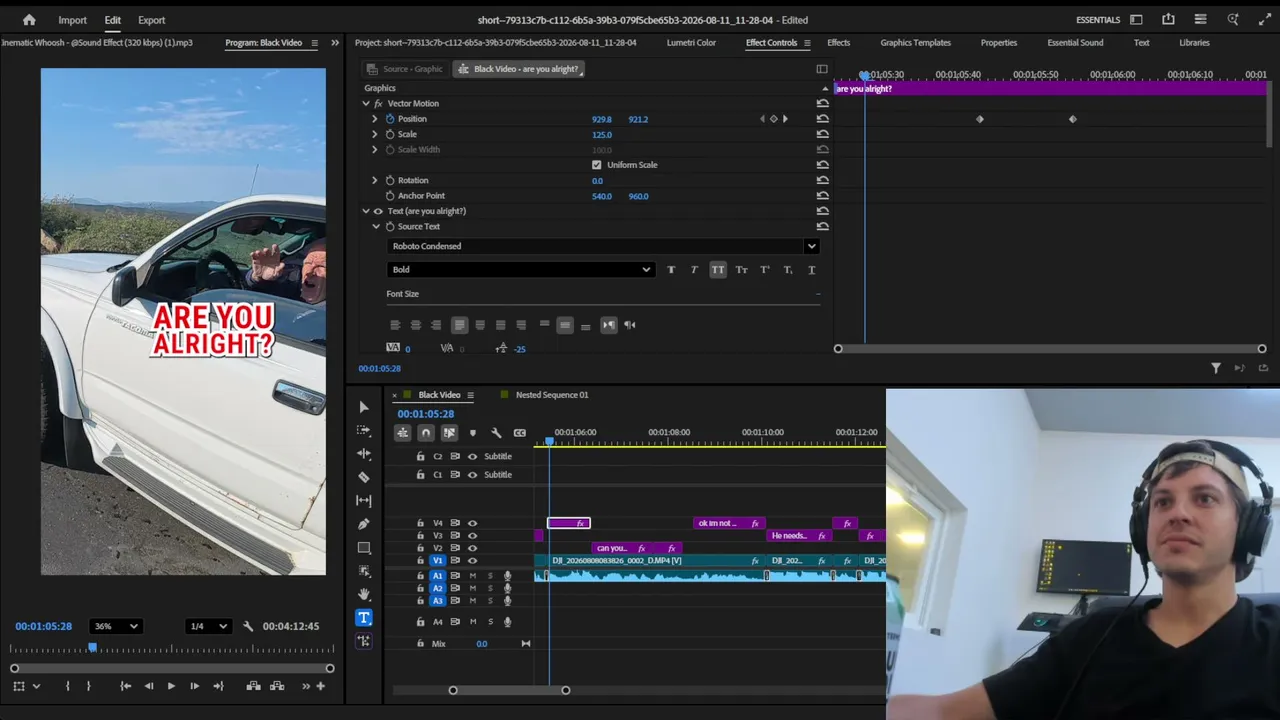This screenshot has height=720, width=1280.
Task: Click the timeline timecode 00:01:05:28
Action: [426, 414]
